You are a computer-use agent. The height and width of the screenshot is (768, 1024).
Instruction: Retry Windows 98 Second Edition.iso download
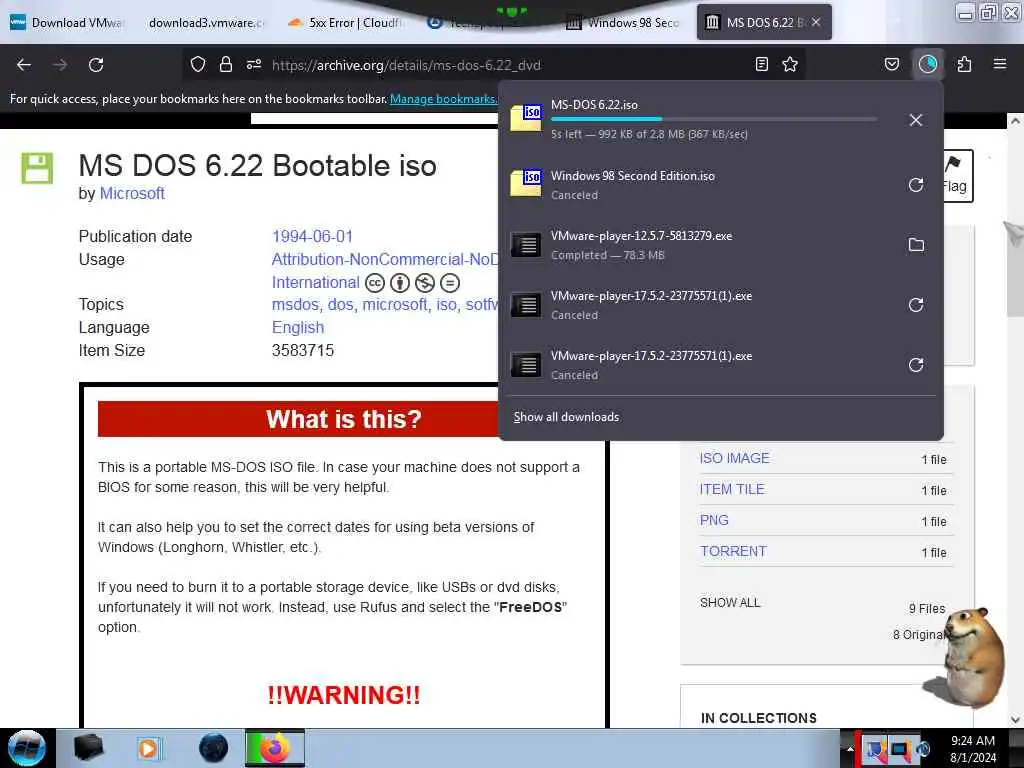tap(916, 185)
